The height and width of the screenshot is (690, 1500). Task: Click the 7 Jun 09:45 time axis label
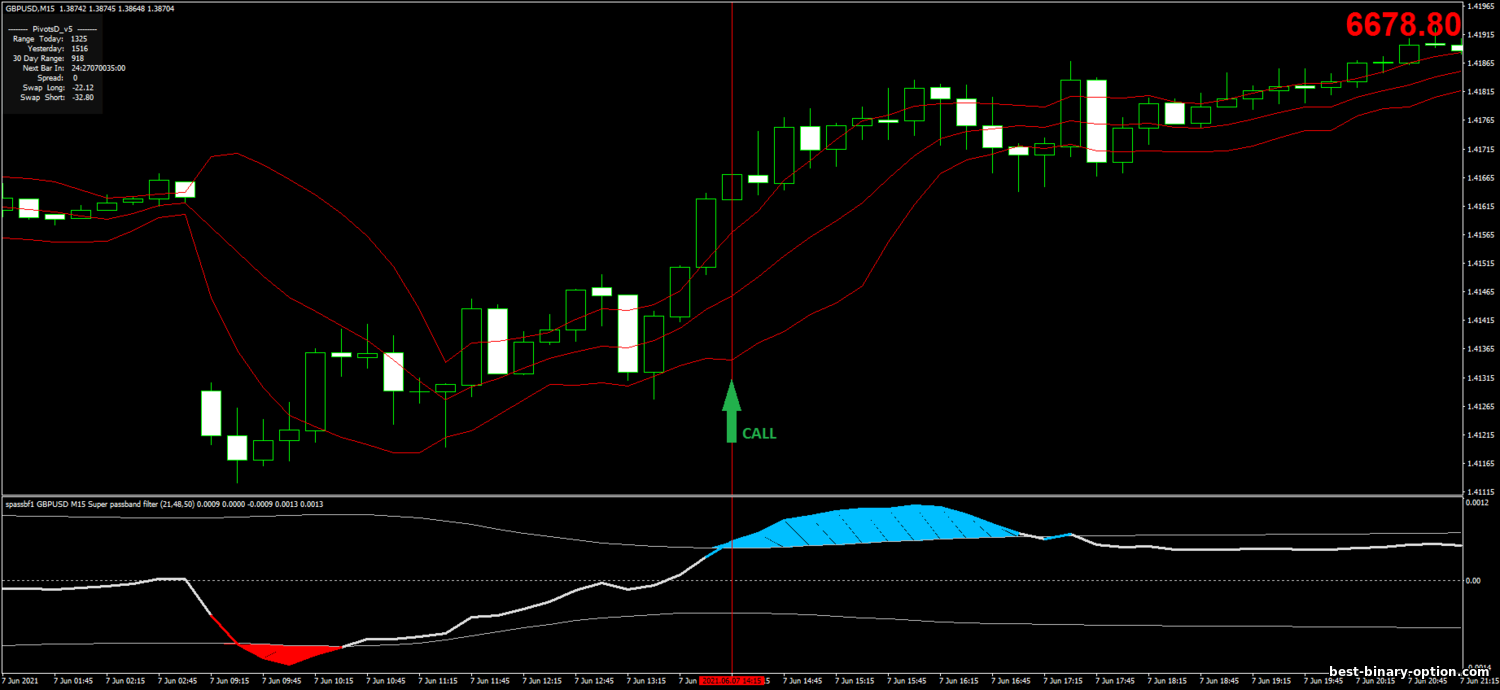click(x=282, y=680)
